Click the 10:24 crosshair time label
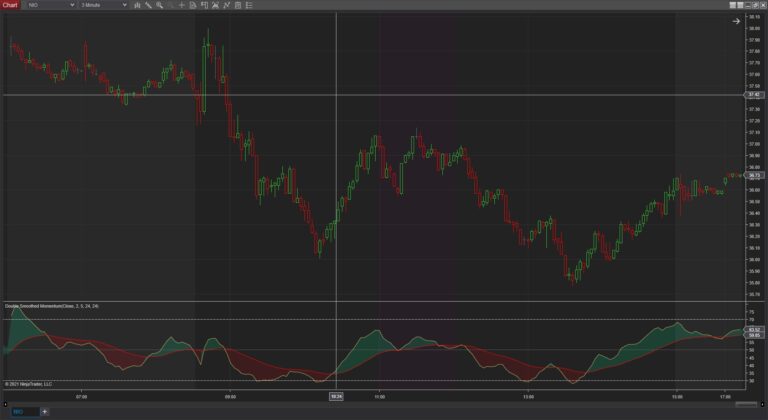The width and height of the screenshot is (768, 420). click(x=336, y=396)
